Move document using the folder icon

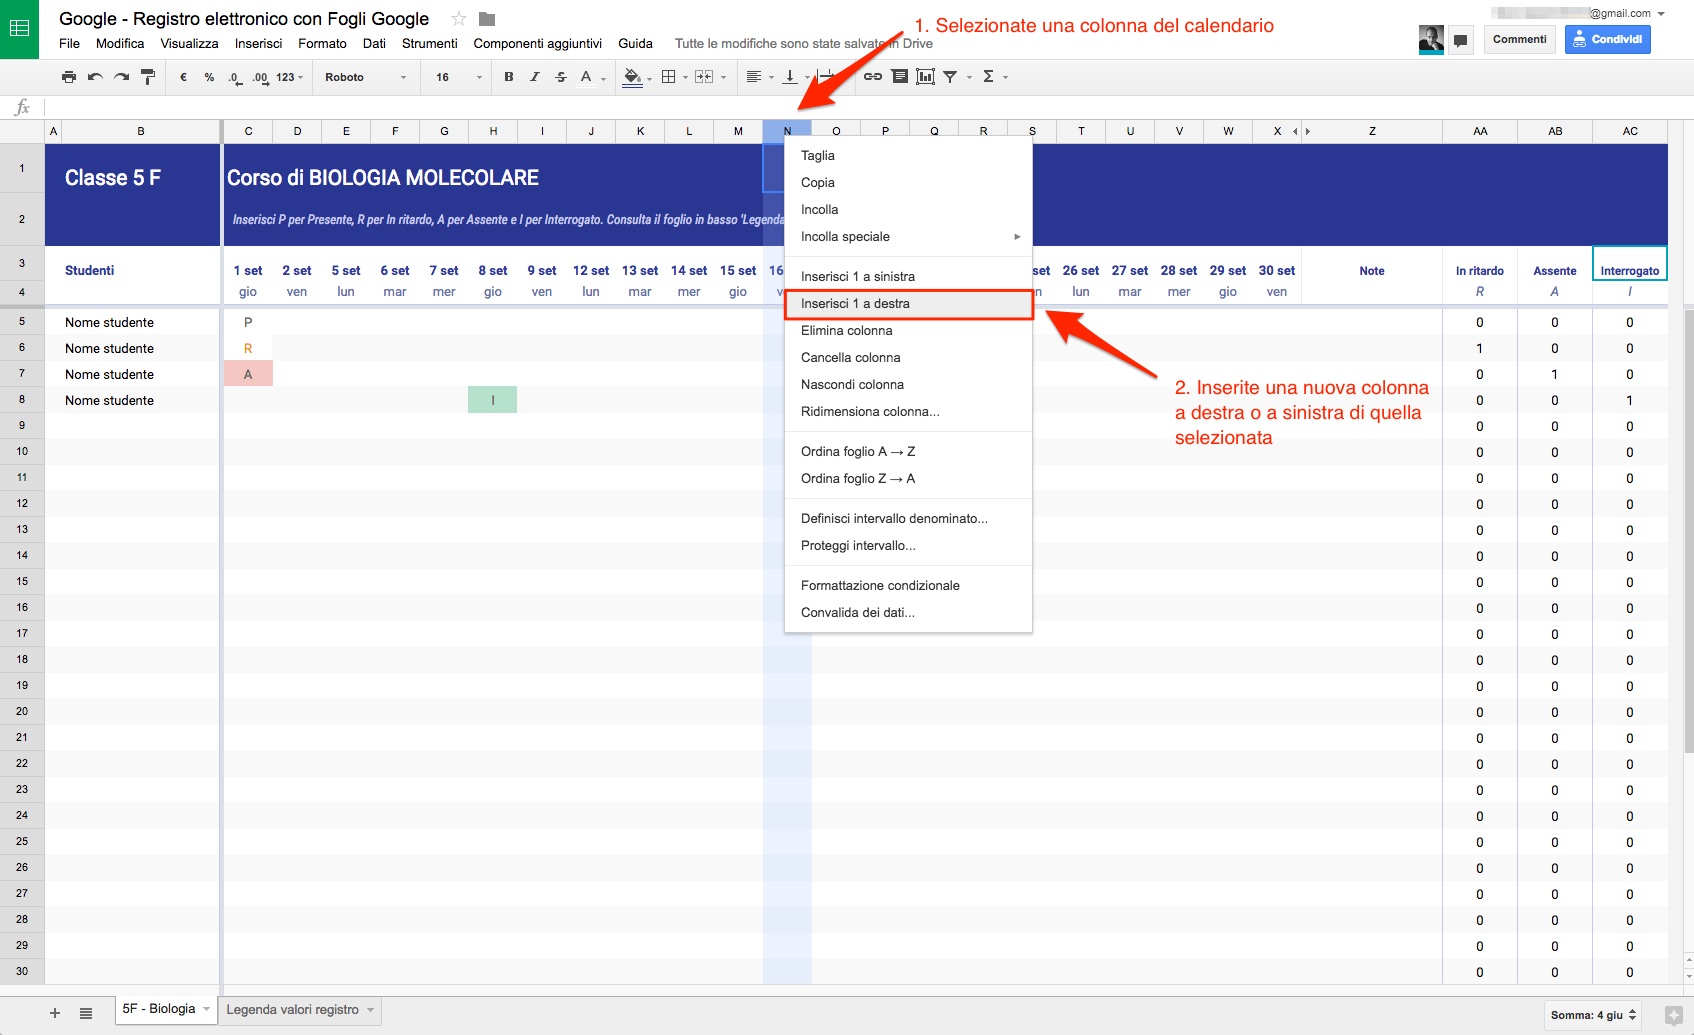click(x=487, y=19)
